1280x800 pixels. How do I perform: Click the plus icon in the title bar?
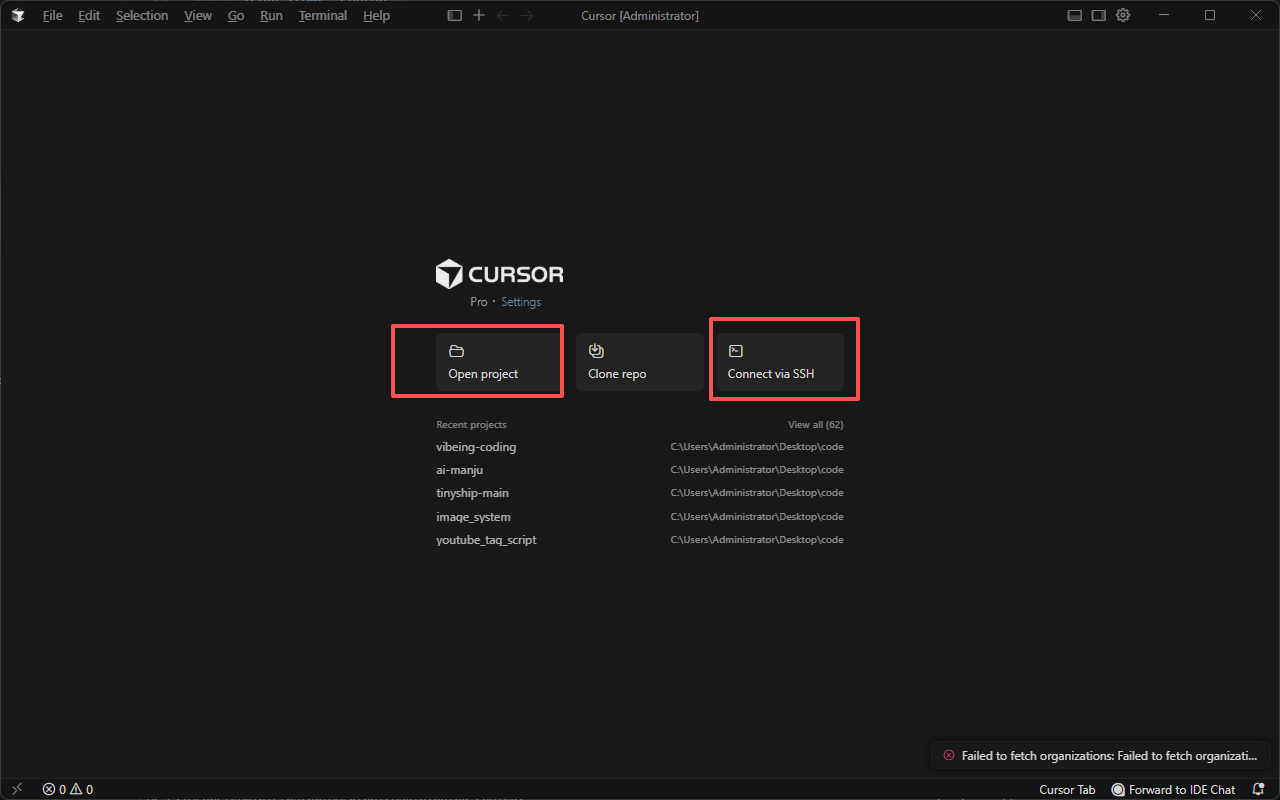coord(479,15)
